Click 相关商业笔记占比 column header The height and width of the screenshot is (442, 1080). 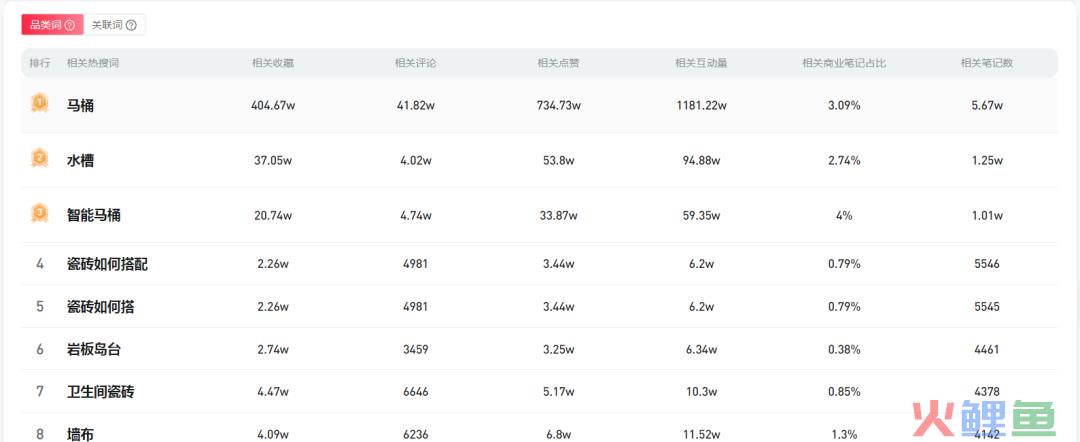point(844,63)
